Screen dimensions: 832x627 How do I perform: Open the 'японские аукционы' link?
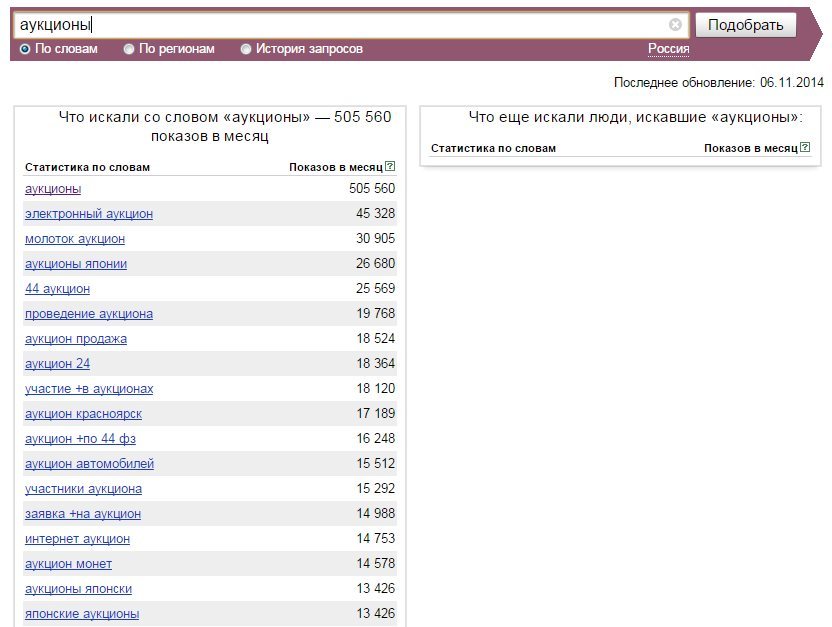[82, 614]
